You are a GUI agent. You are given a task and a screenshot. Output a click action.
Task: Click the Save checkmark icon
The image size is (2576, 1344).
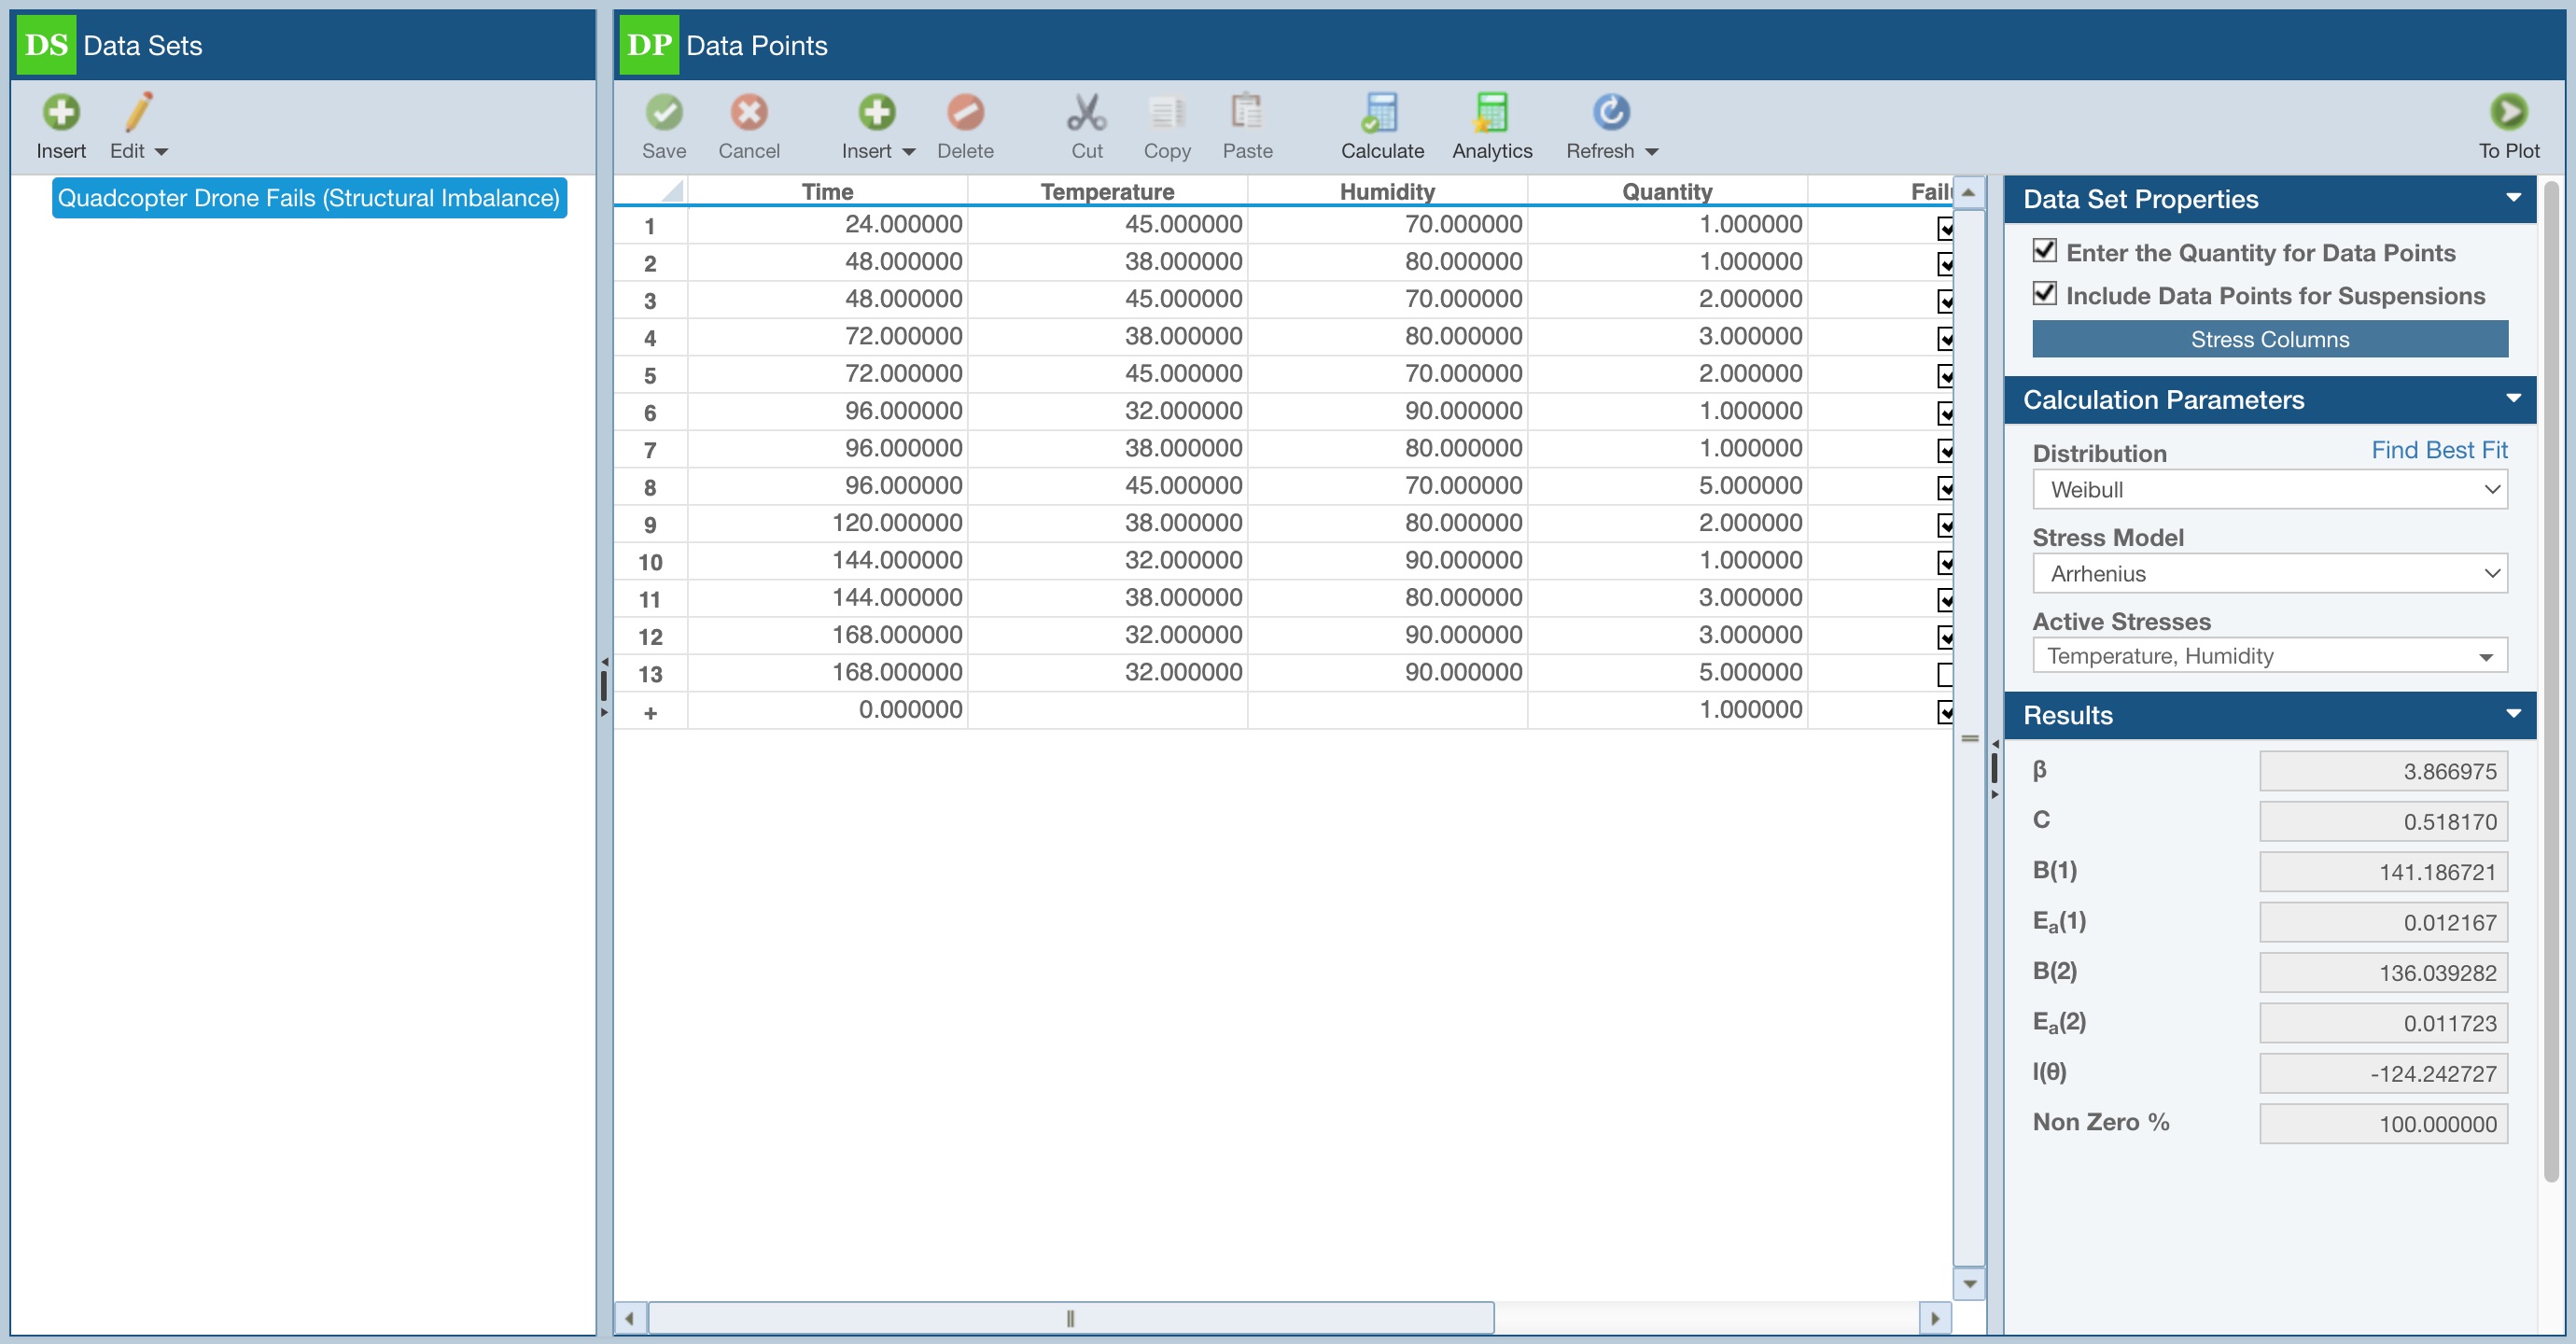663,113
